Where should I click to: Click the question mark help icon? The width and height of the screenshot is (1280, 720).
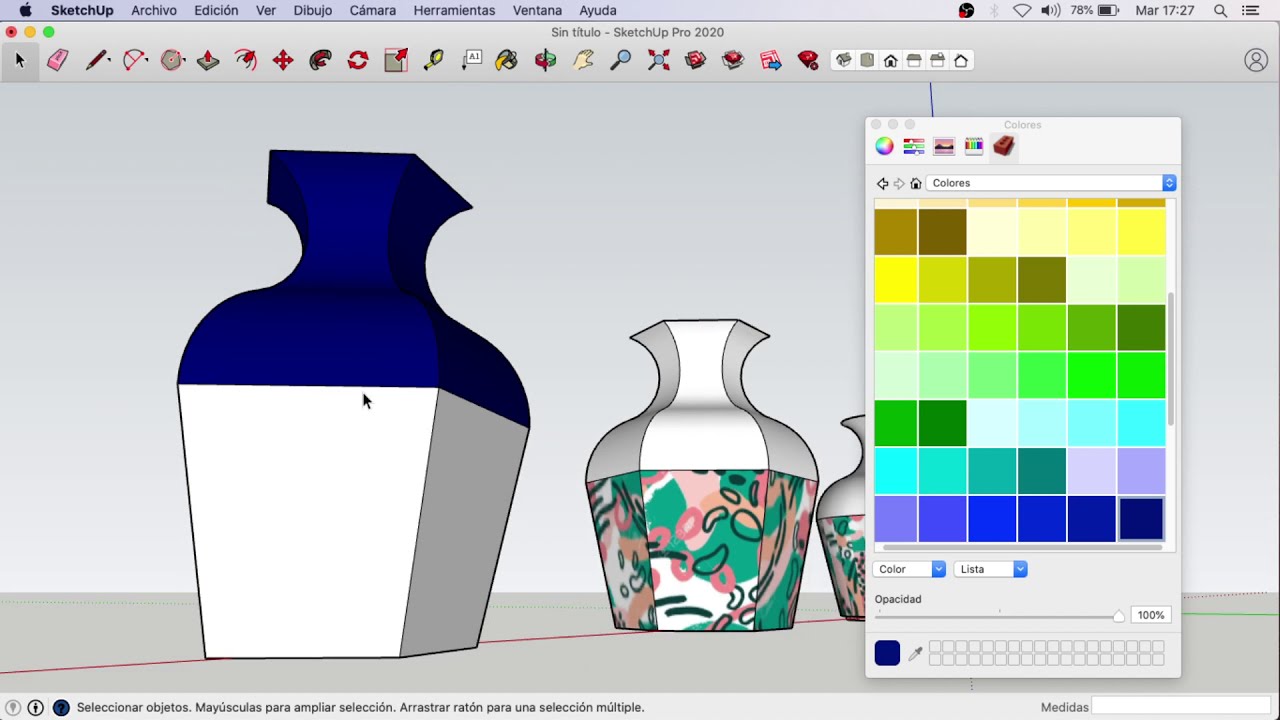[x=61, y=707]
